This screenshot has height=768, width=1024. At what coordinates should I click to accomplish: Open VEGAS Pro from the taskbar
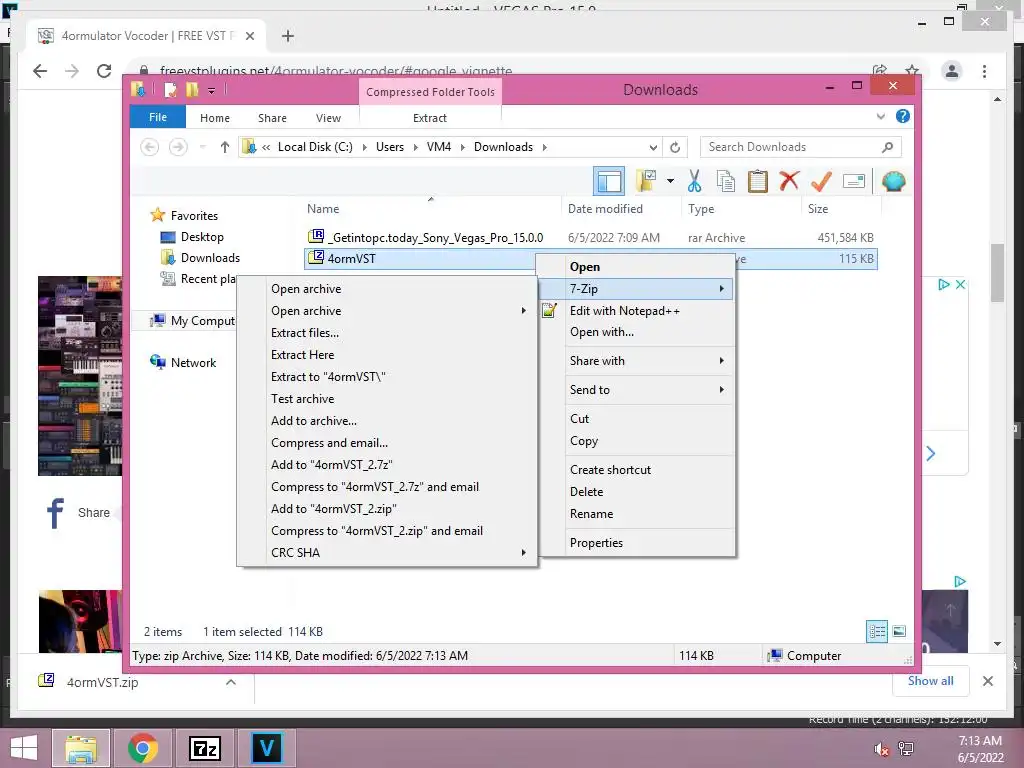pyautogui.click(x=266, y=748)
